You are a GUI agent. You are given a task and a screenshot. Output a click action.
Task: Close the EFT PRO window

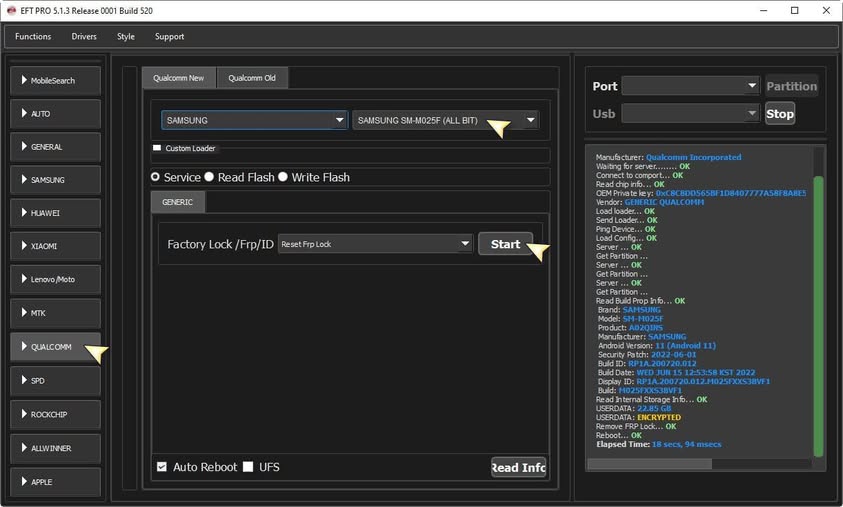[826, 10]
